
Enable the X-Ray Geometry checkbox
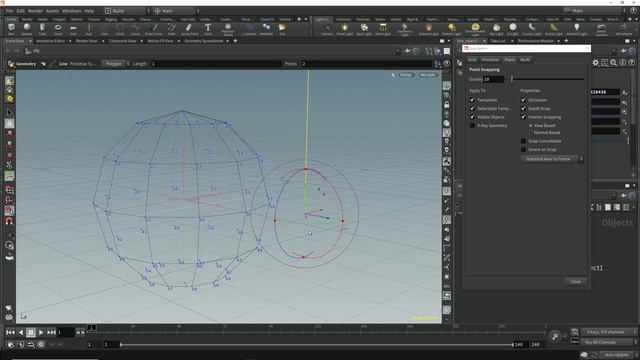coord(473,126)
